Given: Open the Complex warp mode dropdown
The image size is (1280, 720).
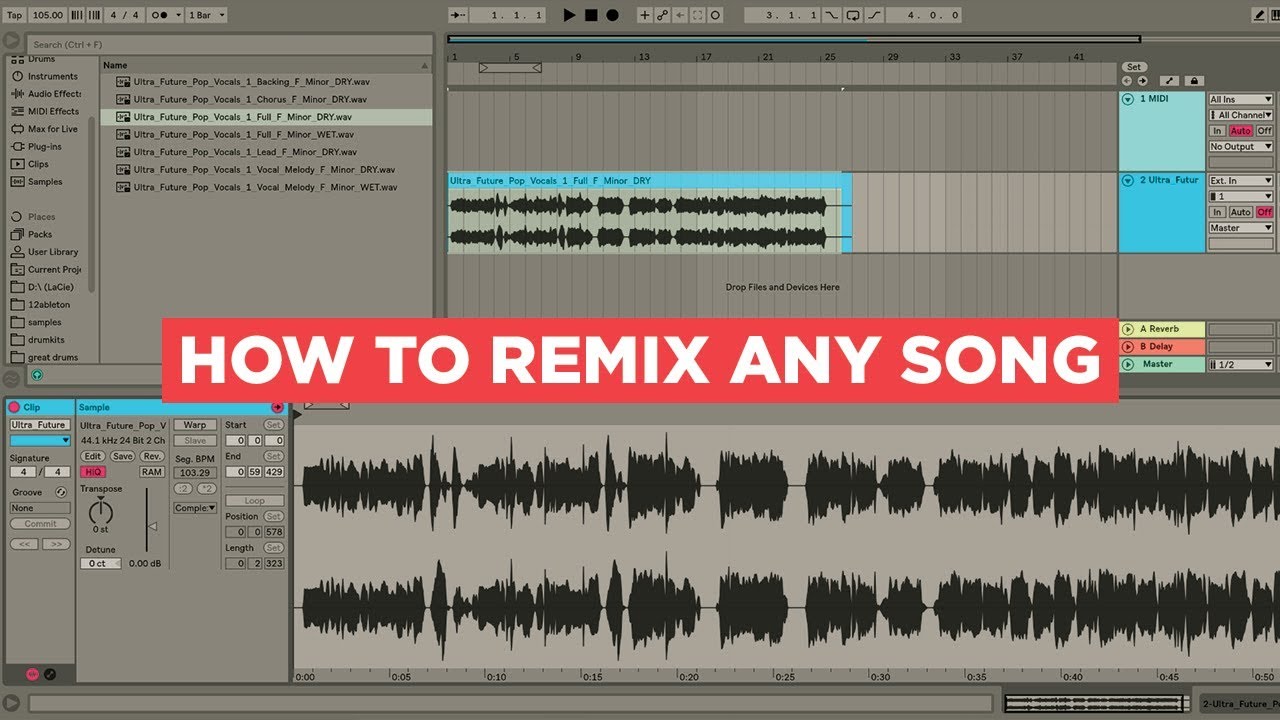Looking at the screenshot, I should 195,508.
